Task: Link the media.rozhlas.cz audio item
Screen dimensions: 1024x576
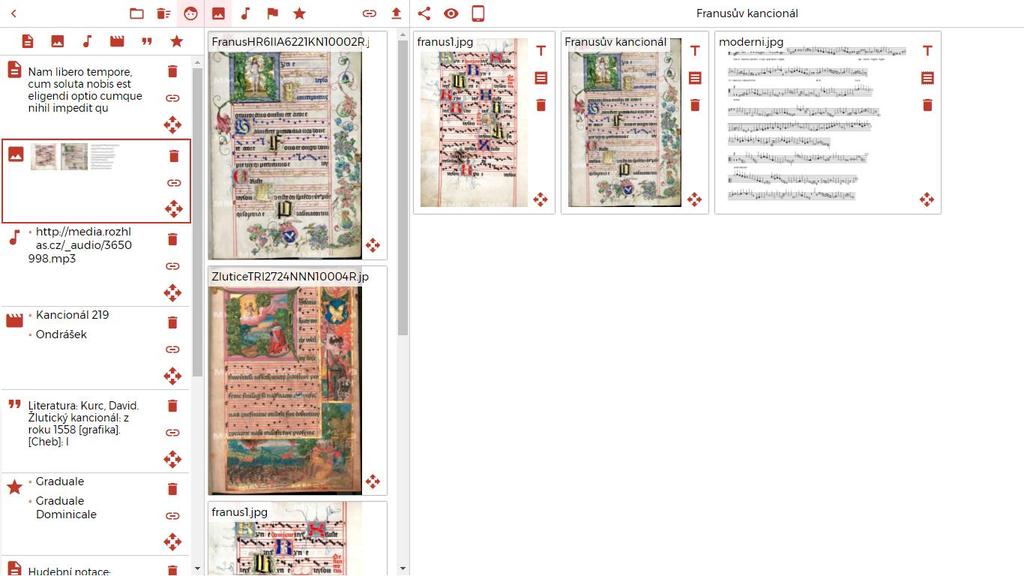Action: pyautogui.click(x=172, y=266)
